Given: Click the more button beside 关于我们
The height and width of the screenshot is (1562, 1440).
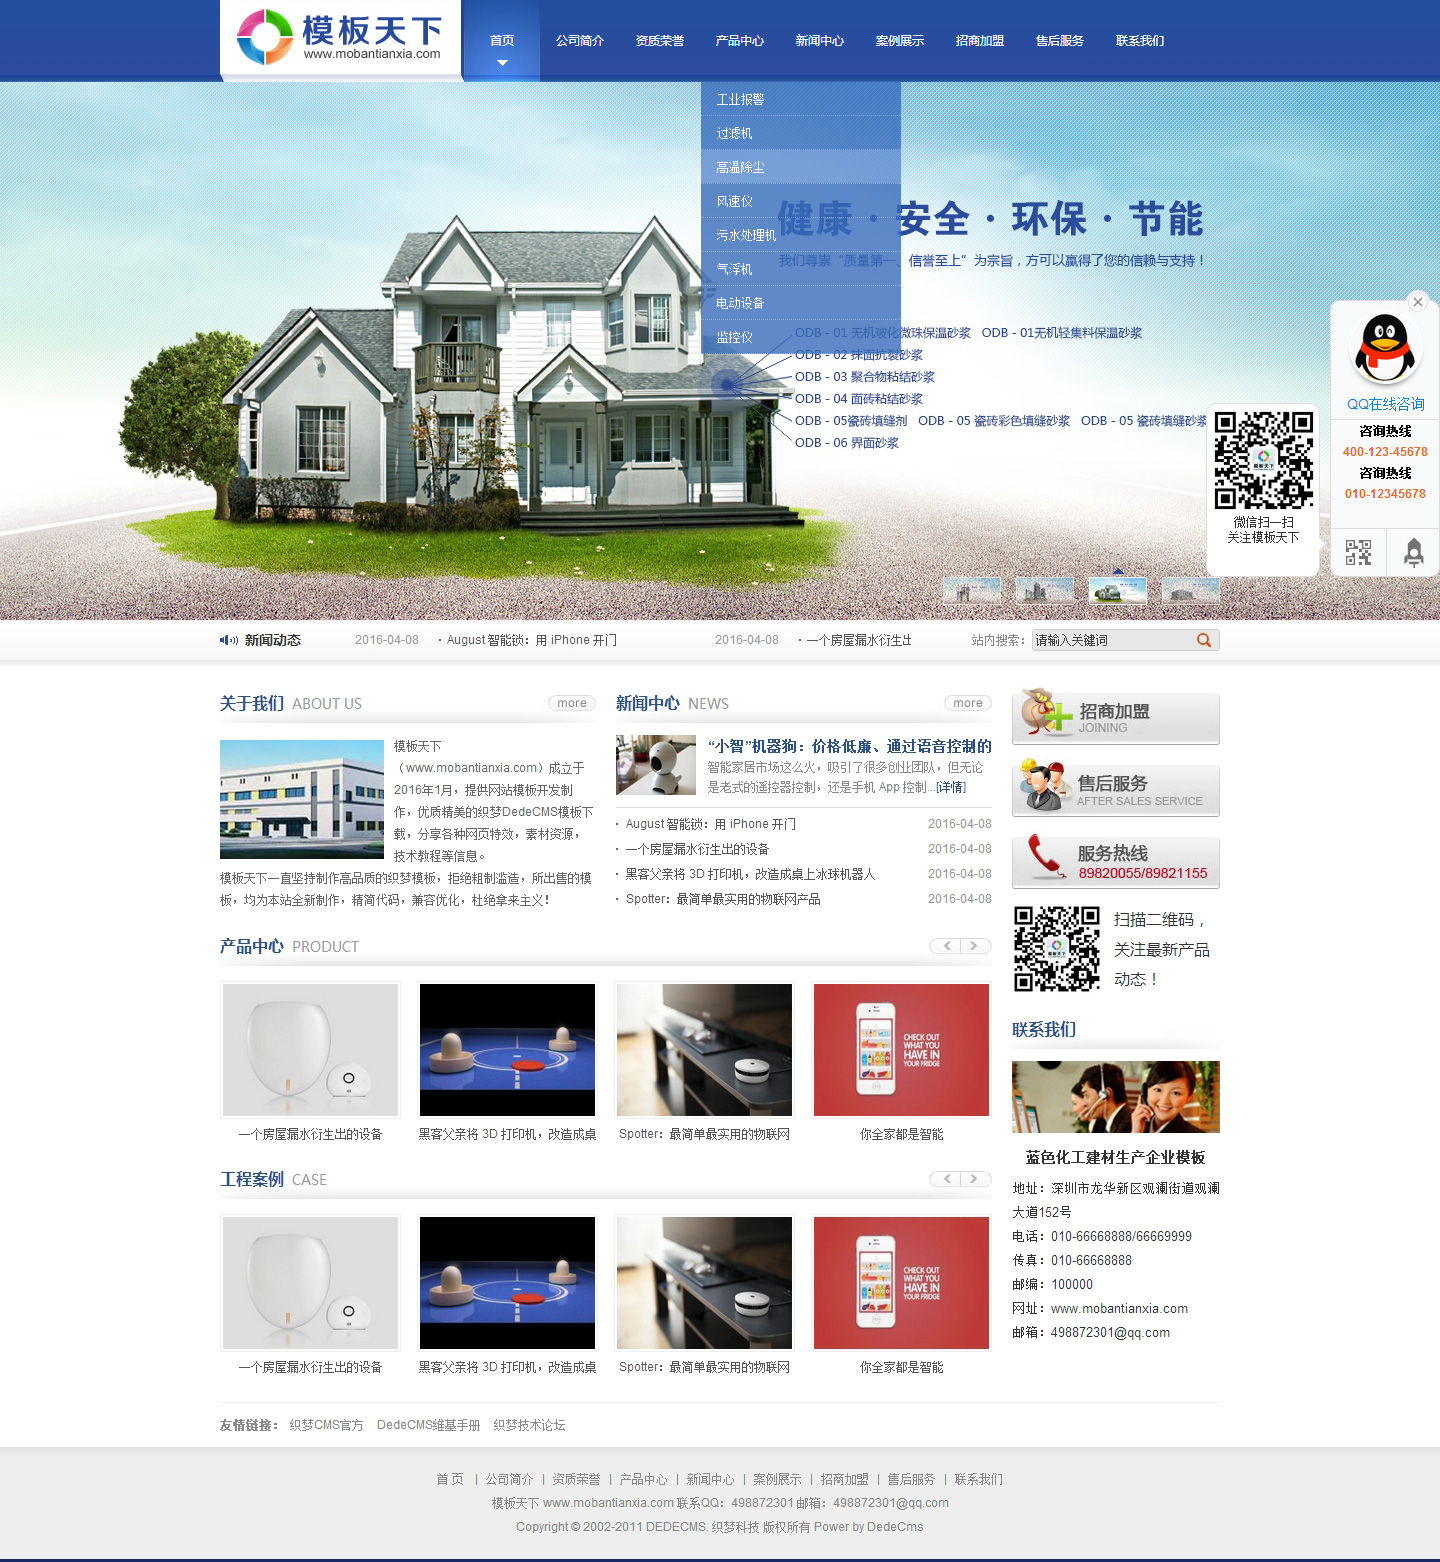Looking at the screenshot, I should click(x=572, y=703).
